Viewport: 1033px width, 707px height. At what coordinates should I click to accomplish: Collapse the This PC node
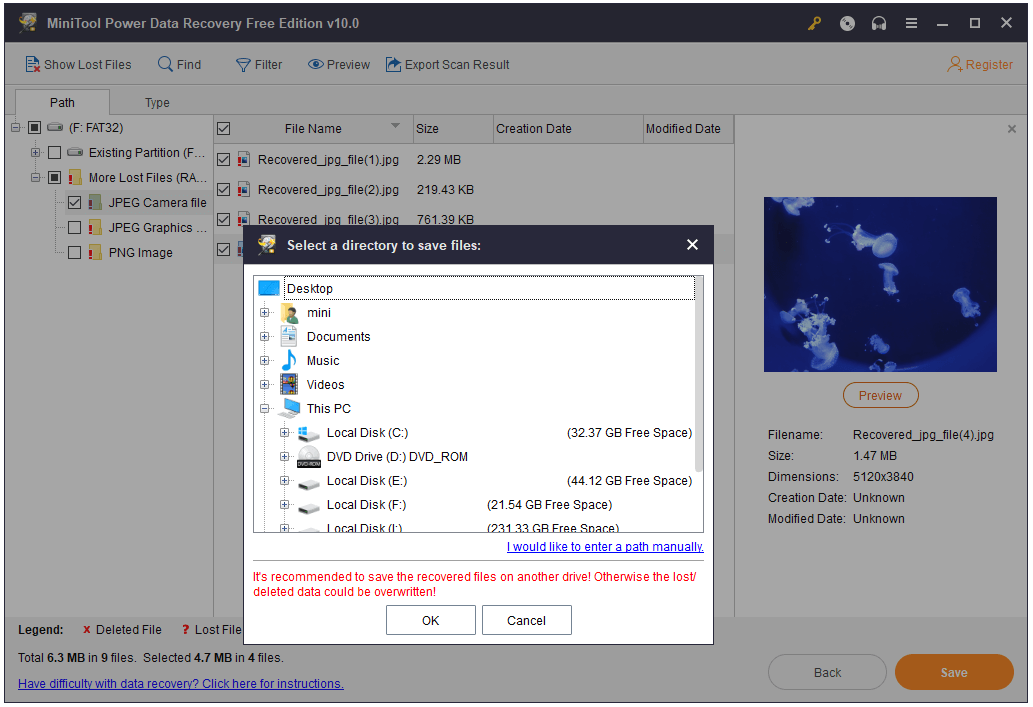point(265,409)
